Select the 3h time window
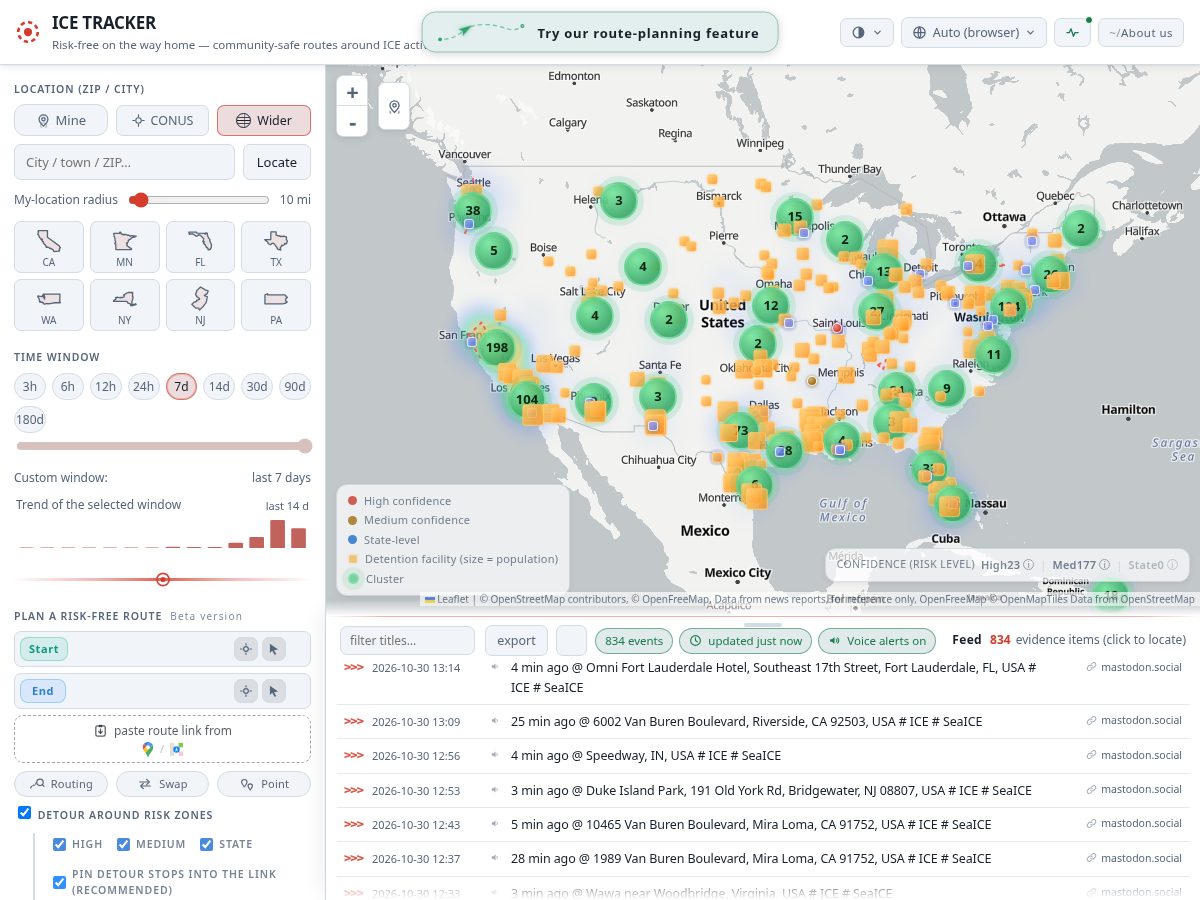1200x900 pixels. point(30,386)
